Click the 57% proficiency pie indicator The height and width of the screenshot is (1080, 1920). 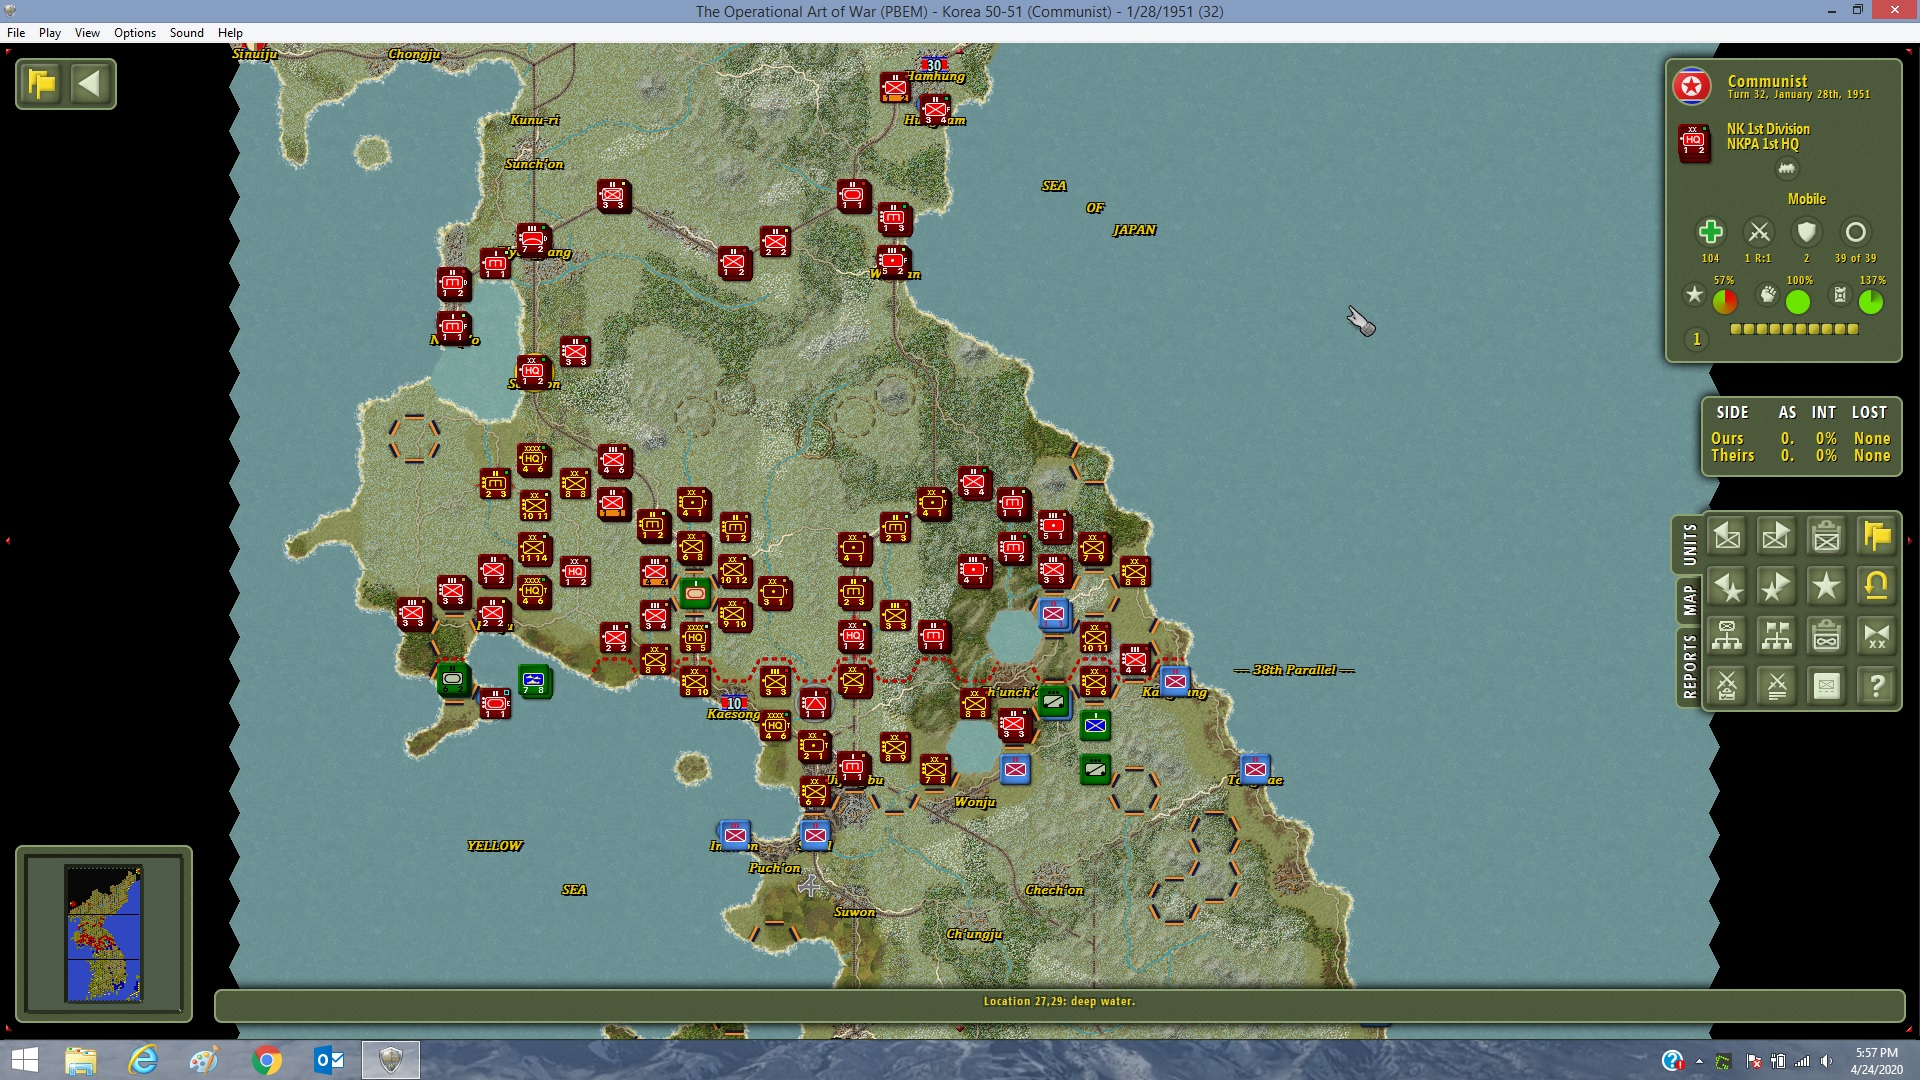point(1725,301)
